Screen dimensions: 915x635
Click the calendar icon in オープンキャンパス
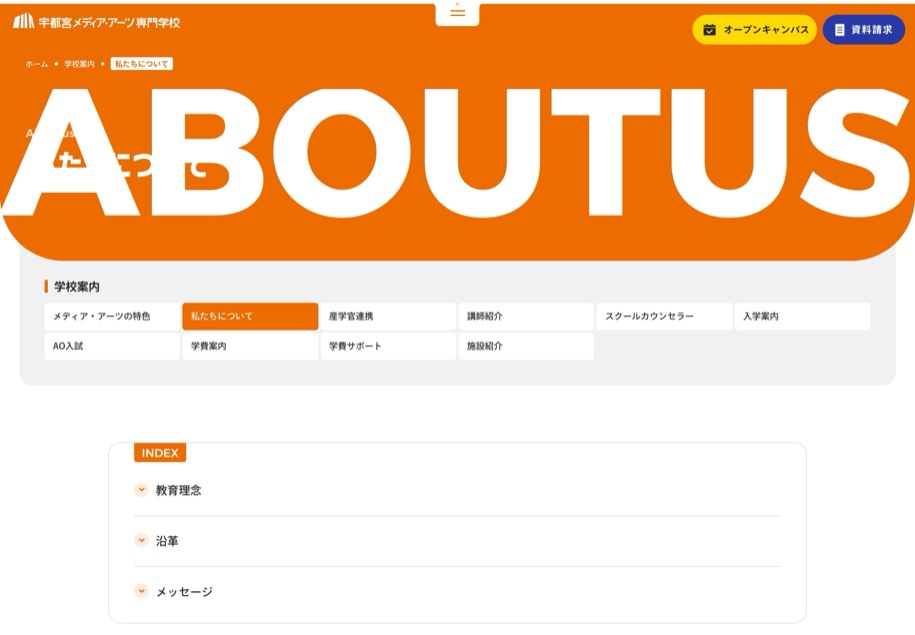pos(710,30)
